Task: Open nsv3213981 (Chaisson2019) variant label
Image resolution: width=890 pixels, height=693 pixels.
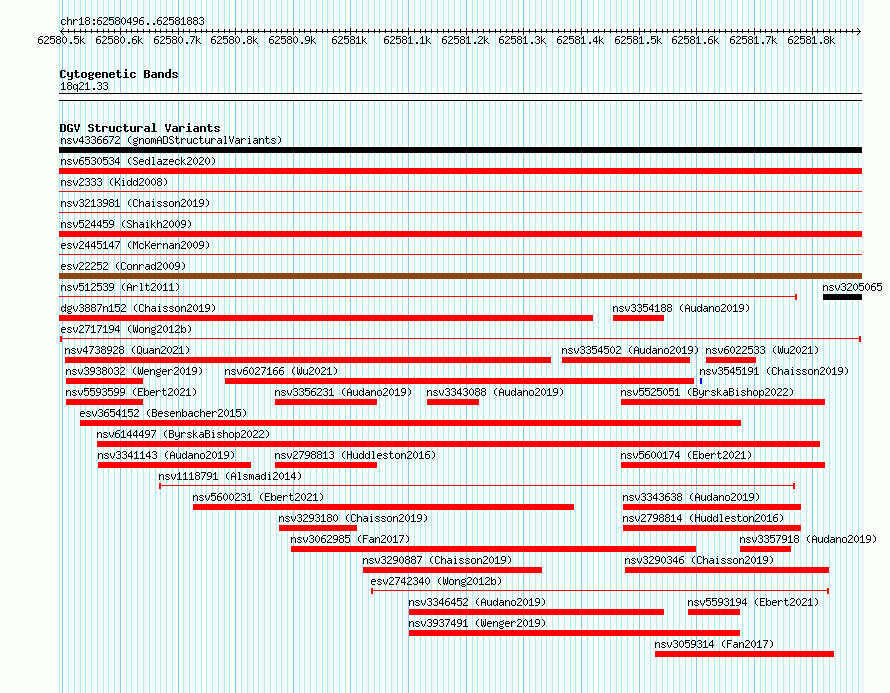Action: click(x=135, y=203)
